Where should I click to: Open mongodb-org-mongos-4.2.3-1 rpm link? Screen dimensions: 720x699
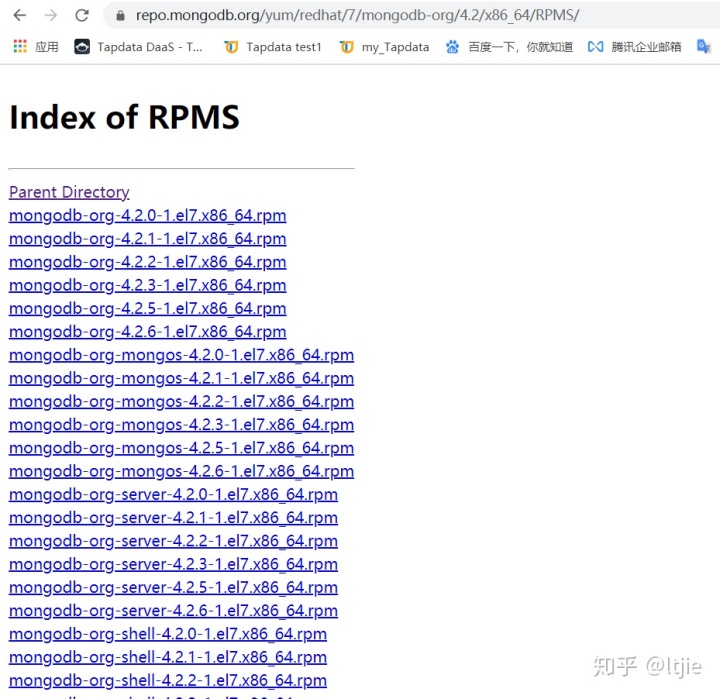pos(181,425)
